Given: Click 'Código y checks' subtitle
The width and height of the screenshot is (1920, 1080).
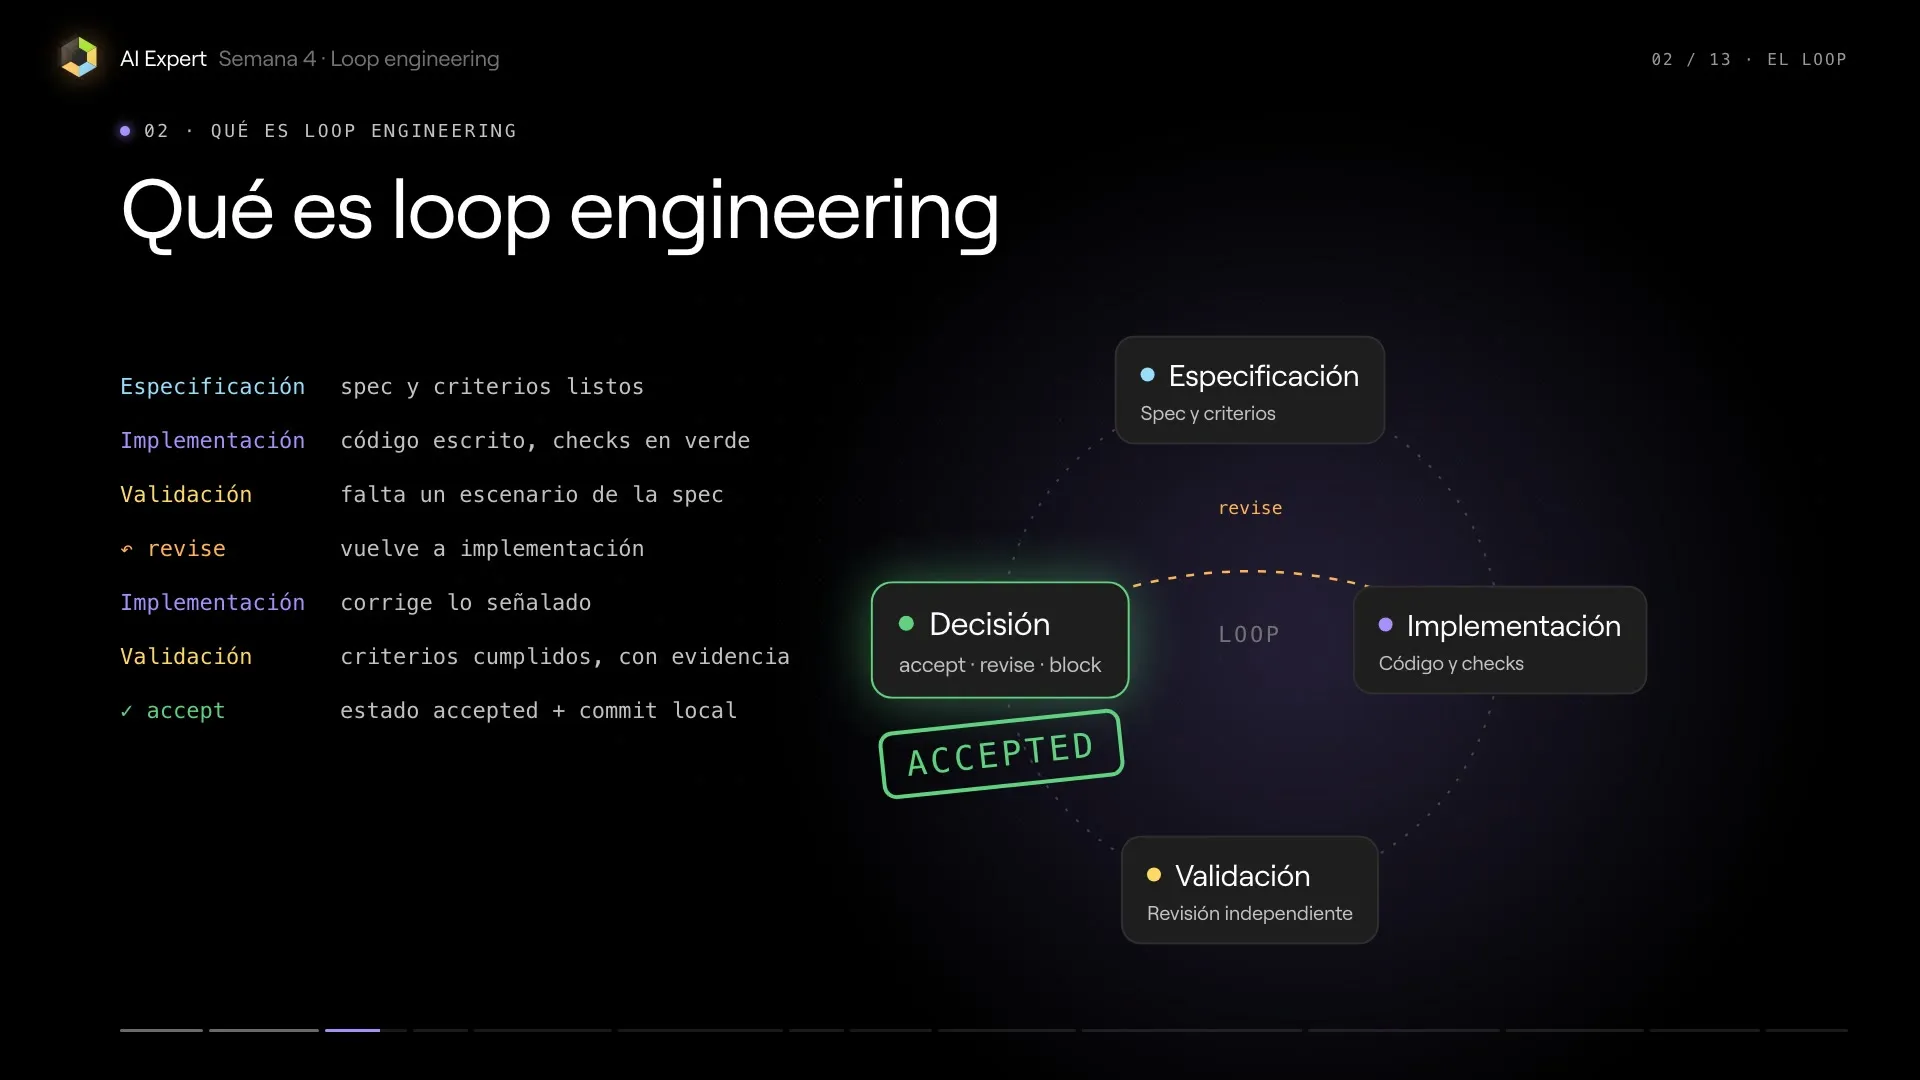Looking at the screenshot, I should [x=1451, y=663].
